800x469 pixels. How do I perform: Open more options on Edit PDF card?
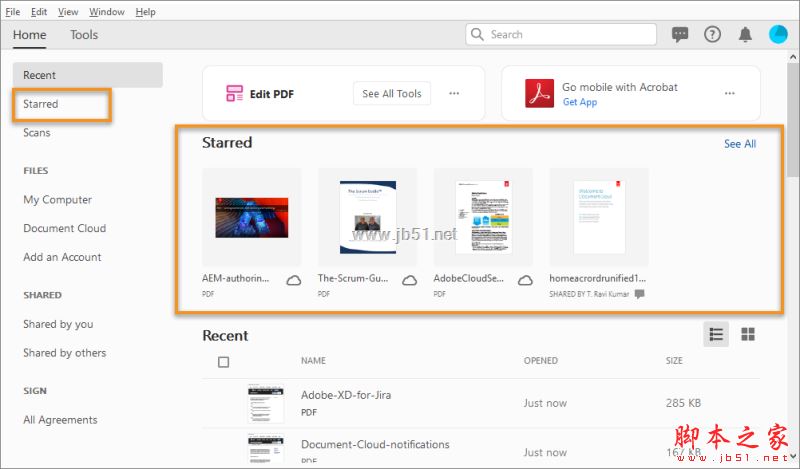pyautogui.click(x=454, y=93)
